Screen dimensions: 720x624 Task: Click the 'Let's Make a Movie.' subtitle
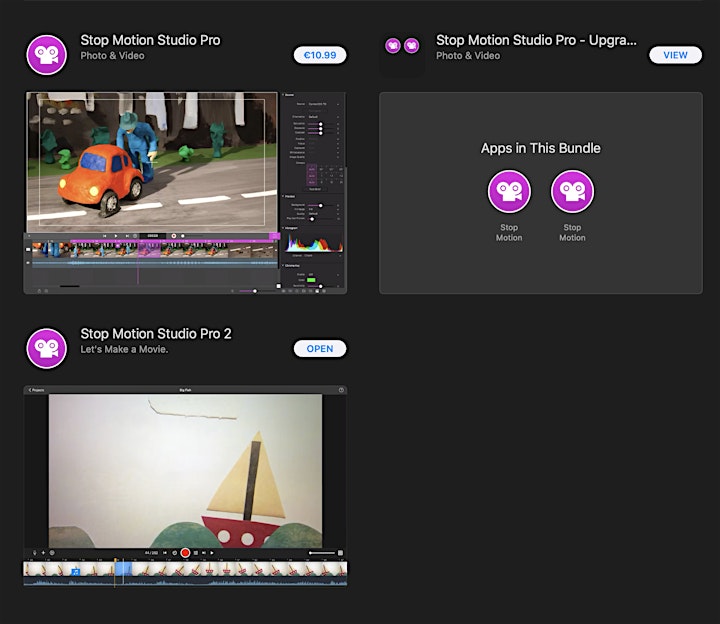[x=124, y=349]
